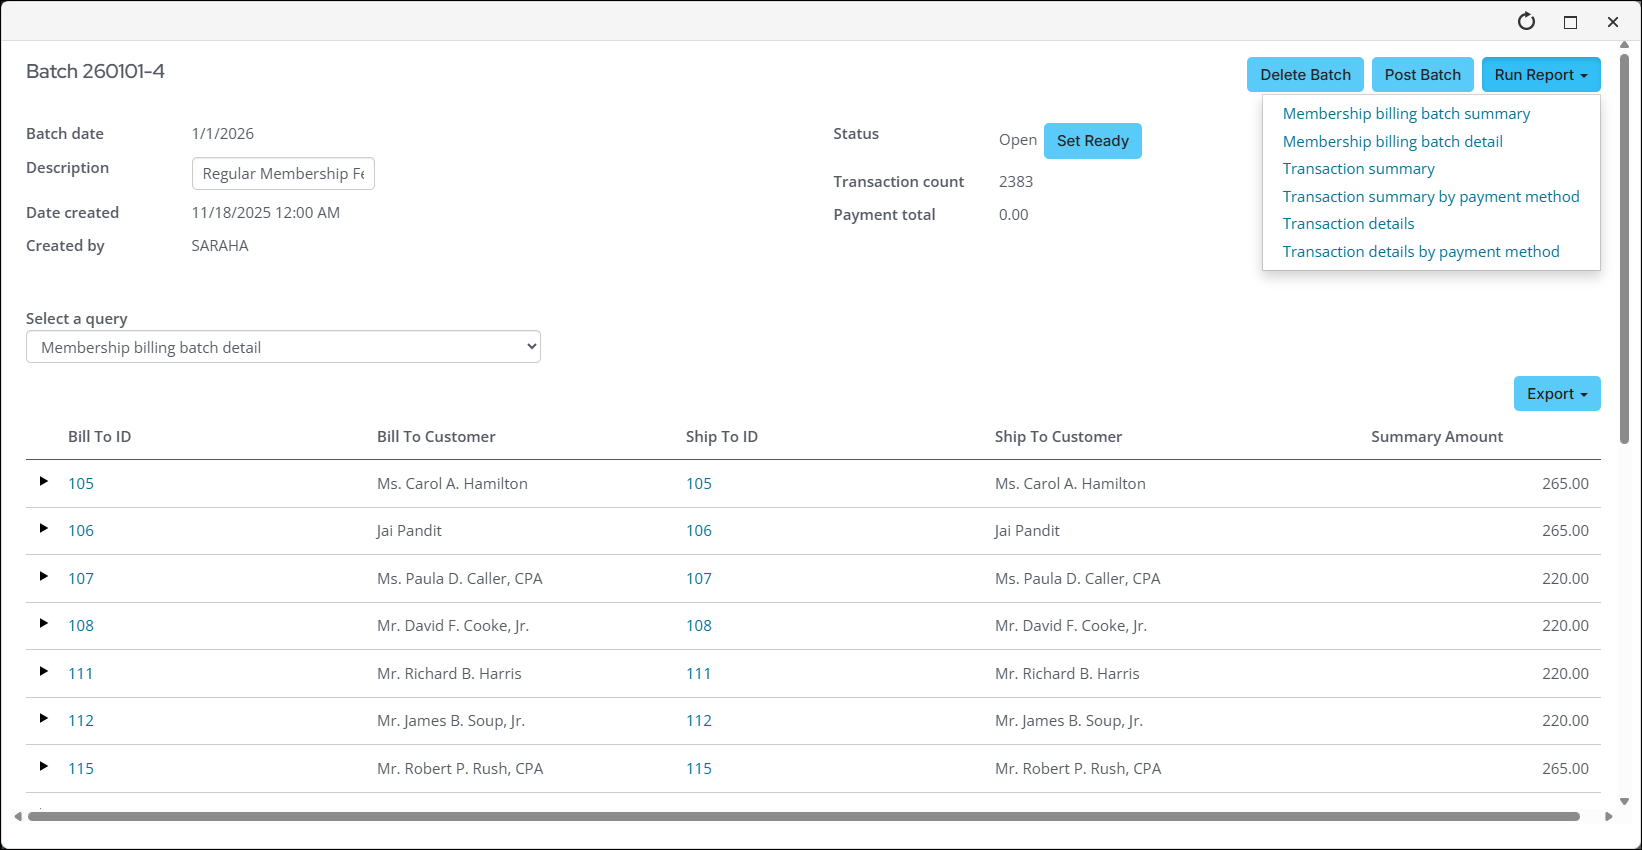Choose the Transaction details report option
The width and height of the screenshot is (1642, 850).
(x=1348, y=224)
